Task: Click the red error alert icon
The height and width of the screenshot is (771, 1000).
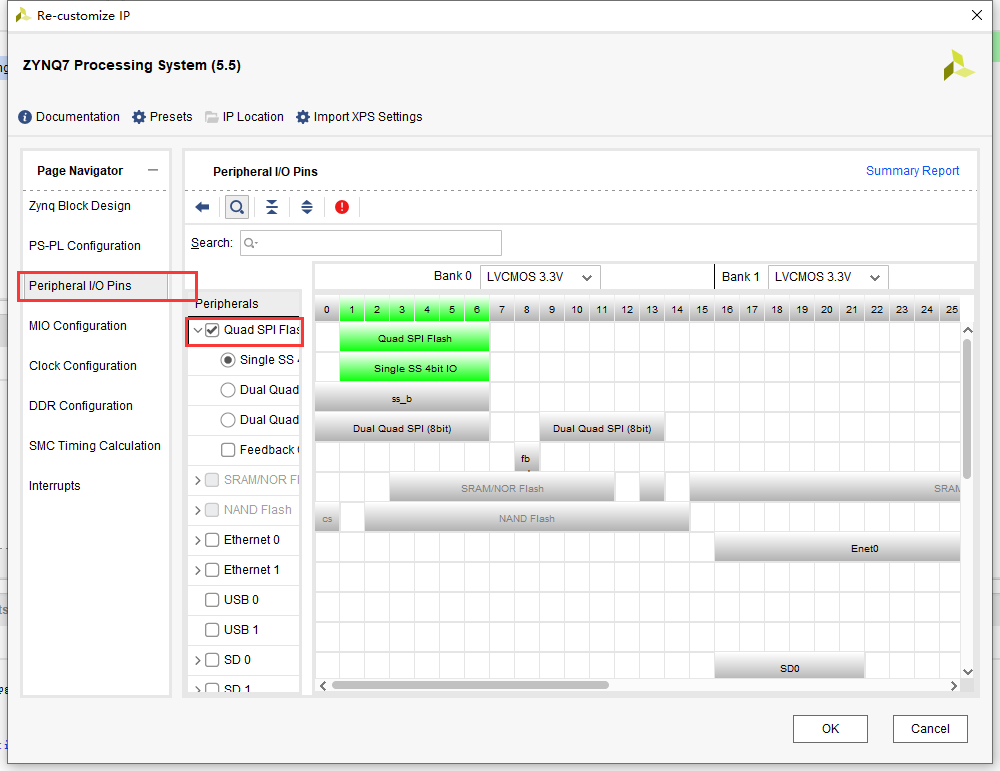Action: (342, 207)
